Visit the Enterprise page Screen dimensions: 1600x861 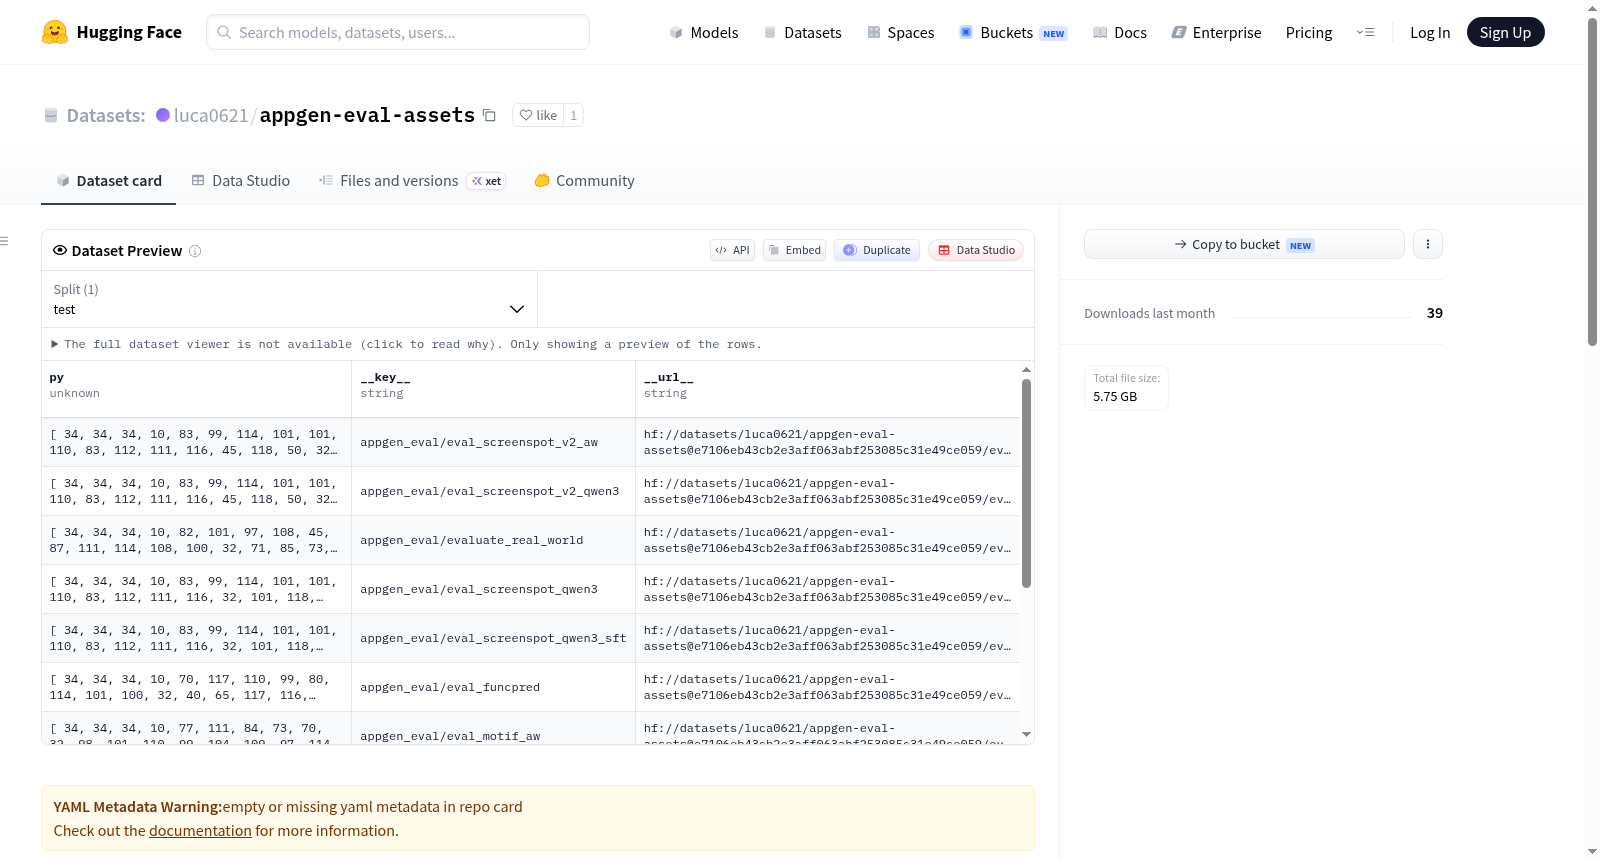[1216, 32]
